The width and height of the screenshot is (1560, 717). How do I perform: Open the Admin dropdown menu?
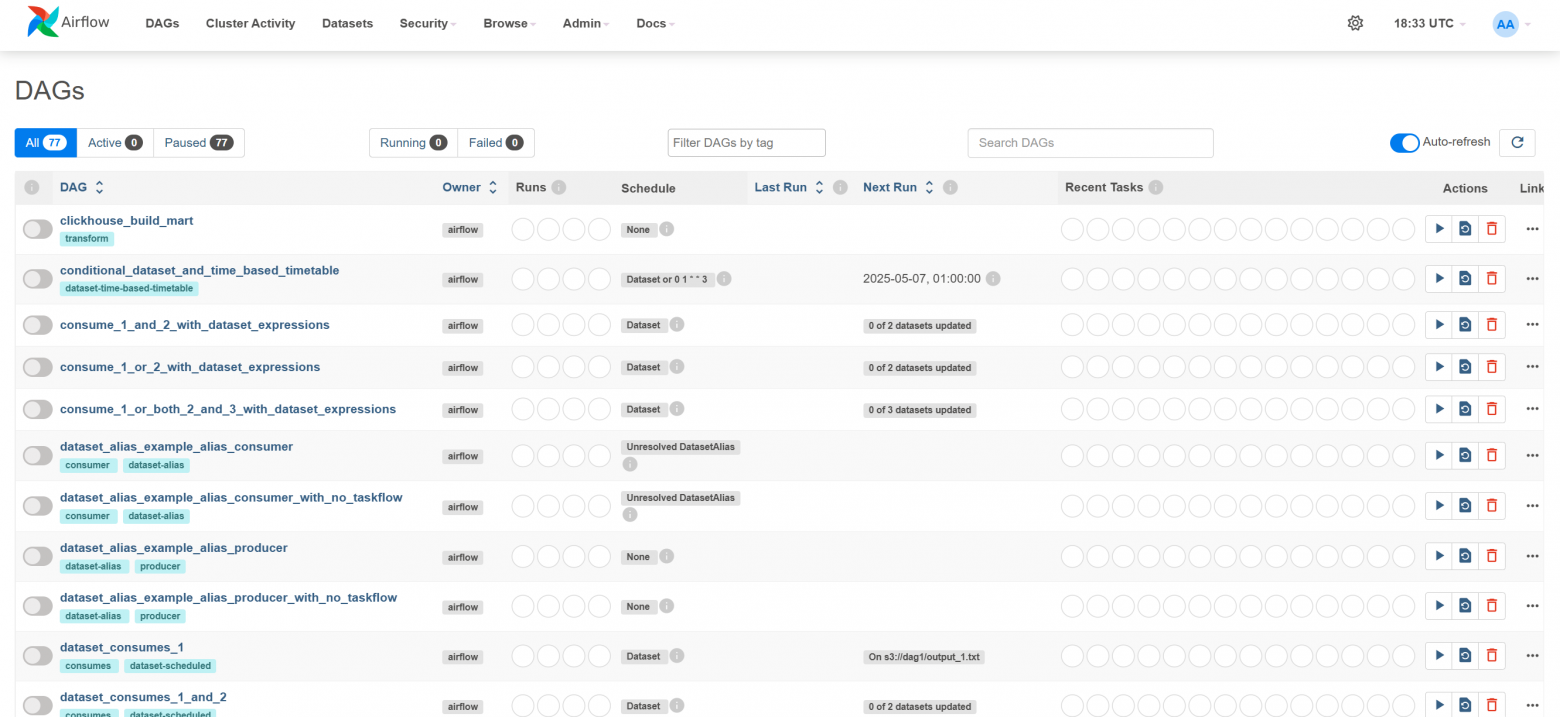pos(586,23)
